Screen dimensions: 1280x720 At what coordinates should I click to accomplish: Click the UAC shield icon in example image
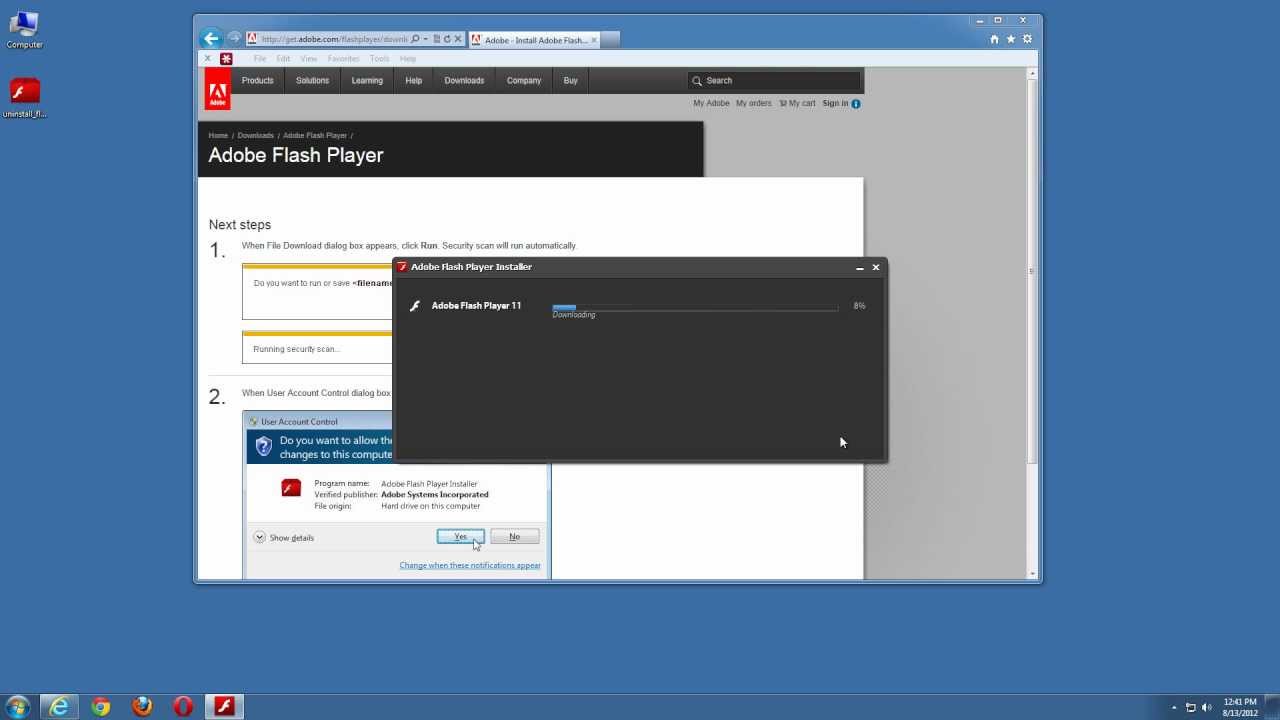pyautogui.click(x=263, y=446)
